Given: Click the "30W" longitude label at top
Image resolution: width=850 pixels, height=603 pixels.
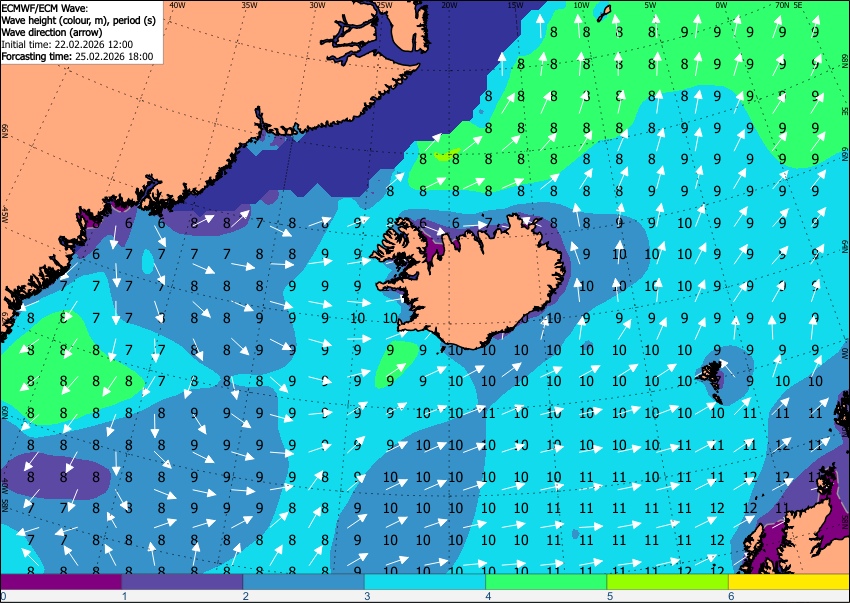Looking at the screenshot, I should pos(318,5).
